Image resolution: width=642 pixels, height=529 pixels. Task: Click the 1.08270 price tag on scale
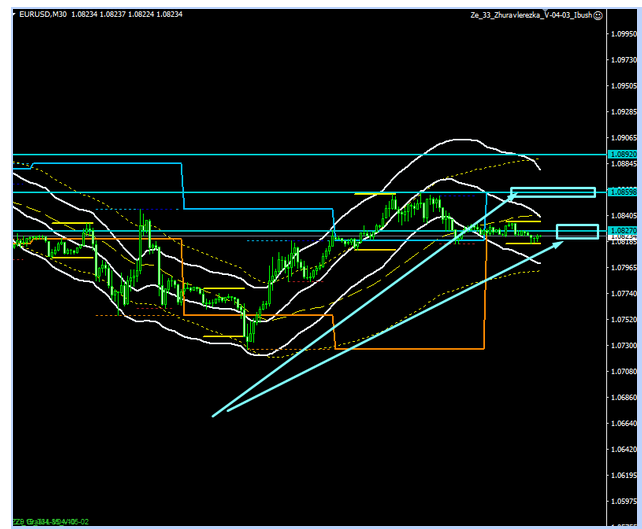click(x=622, y=231)
